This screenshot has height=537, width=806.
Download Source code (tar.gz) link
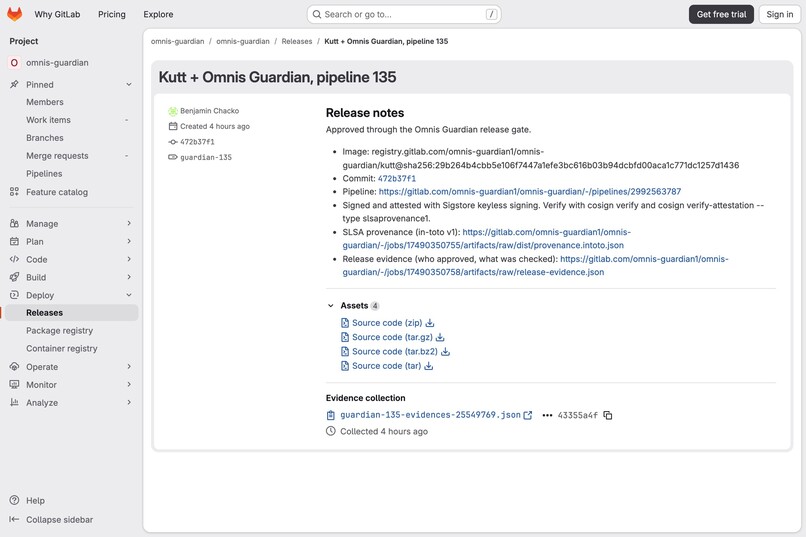392,337
